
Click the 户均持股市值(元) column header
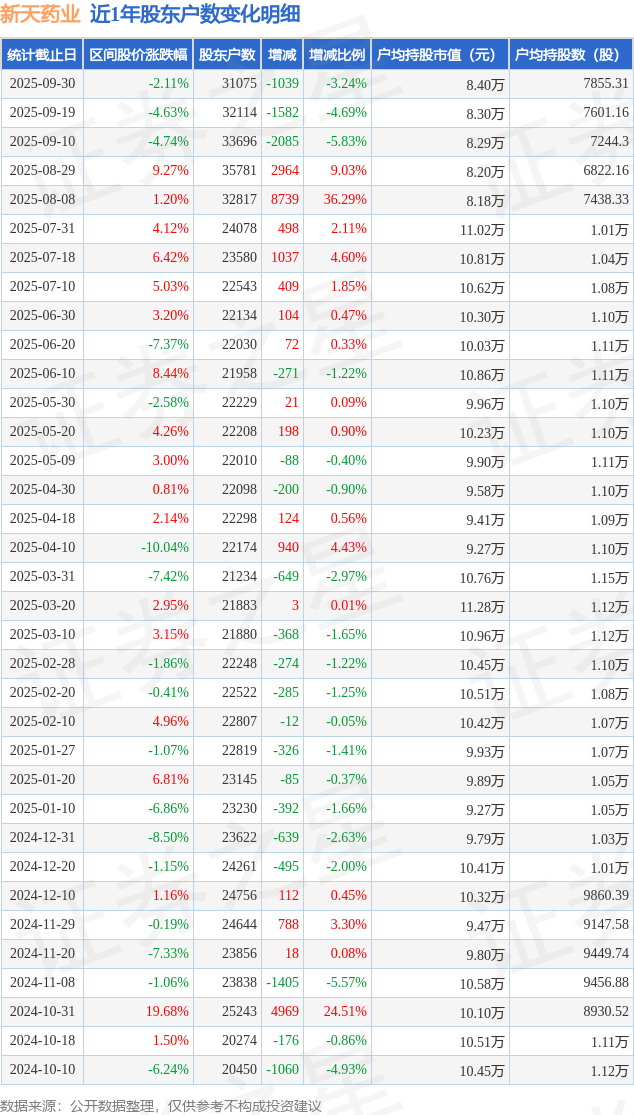click(x=440, y=55)
